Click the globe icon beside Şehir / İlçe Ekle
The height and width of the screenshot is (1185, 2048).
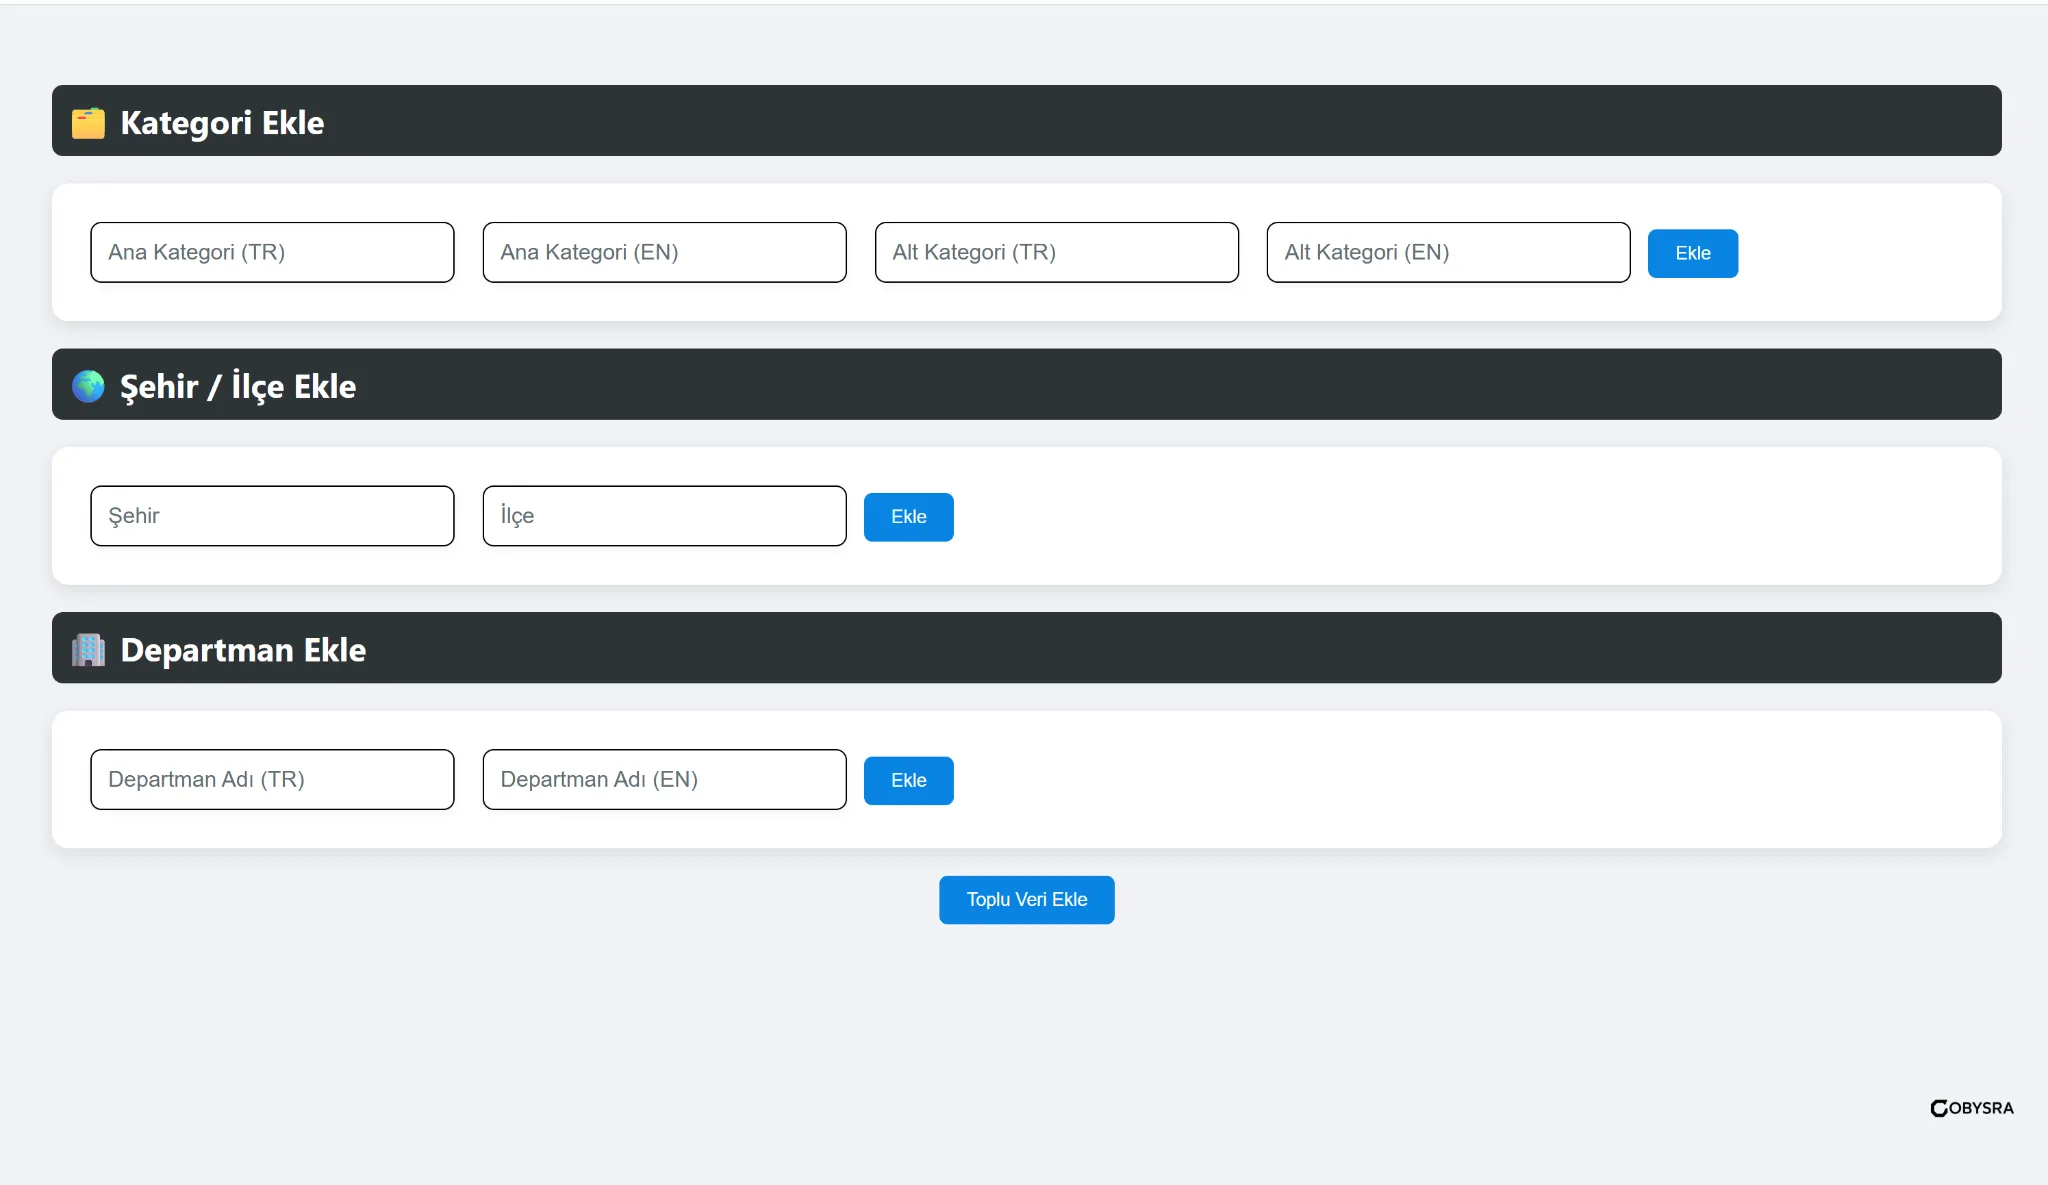click(x=88, y=386)
